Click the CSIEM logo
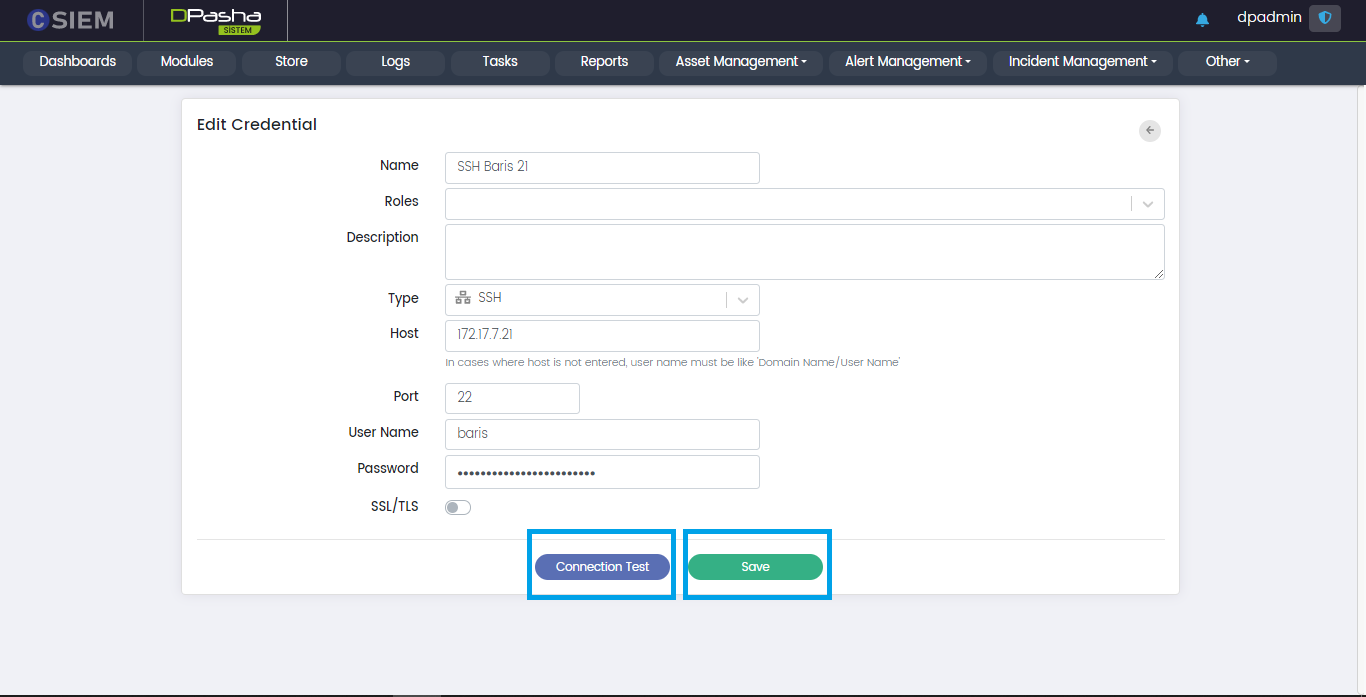This screenshot has width=1366, height=697. click(x=71, y=20)
